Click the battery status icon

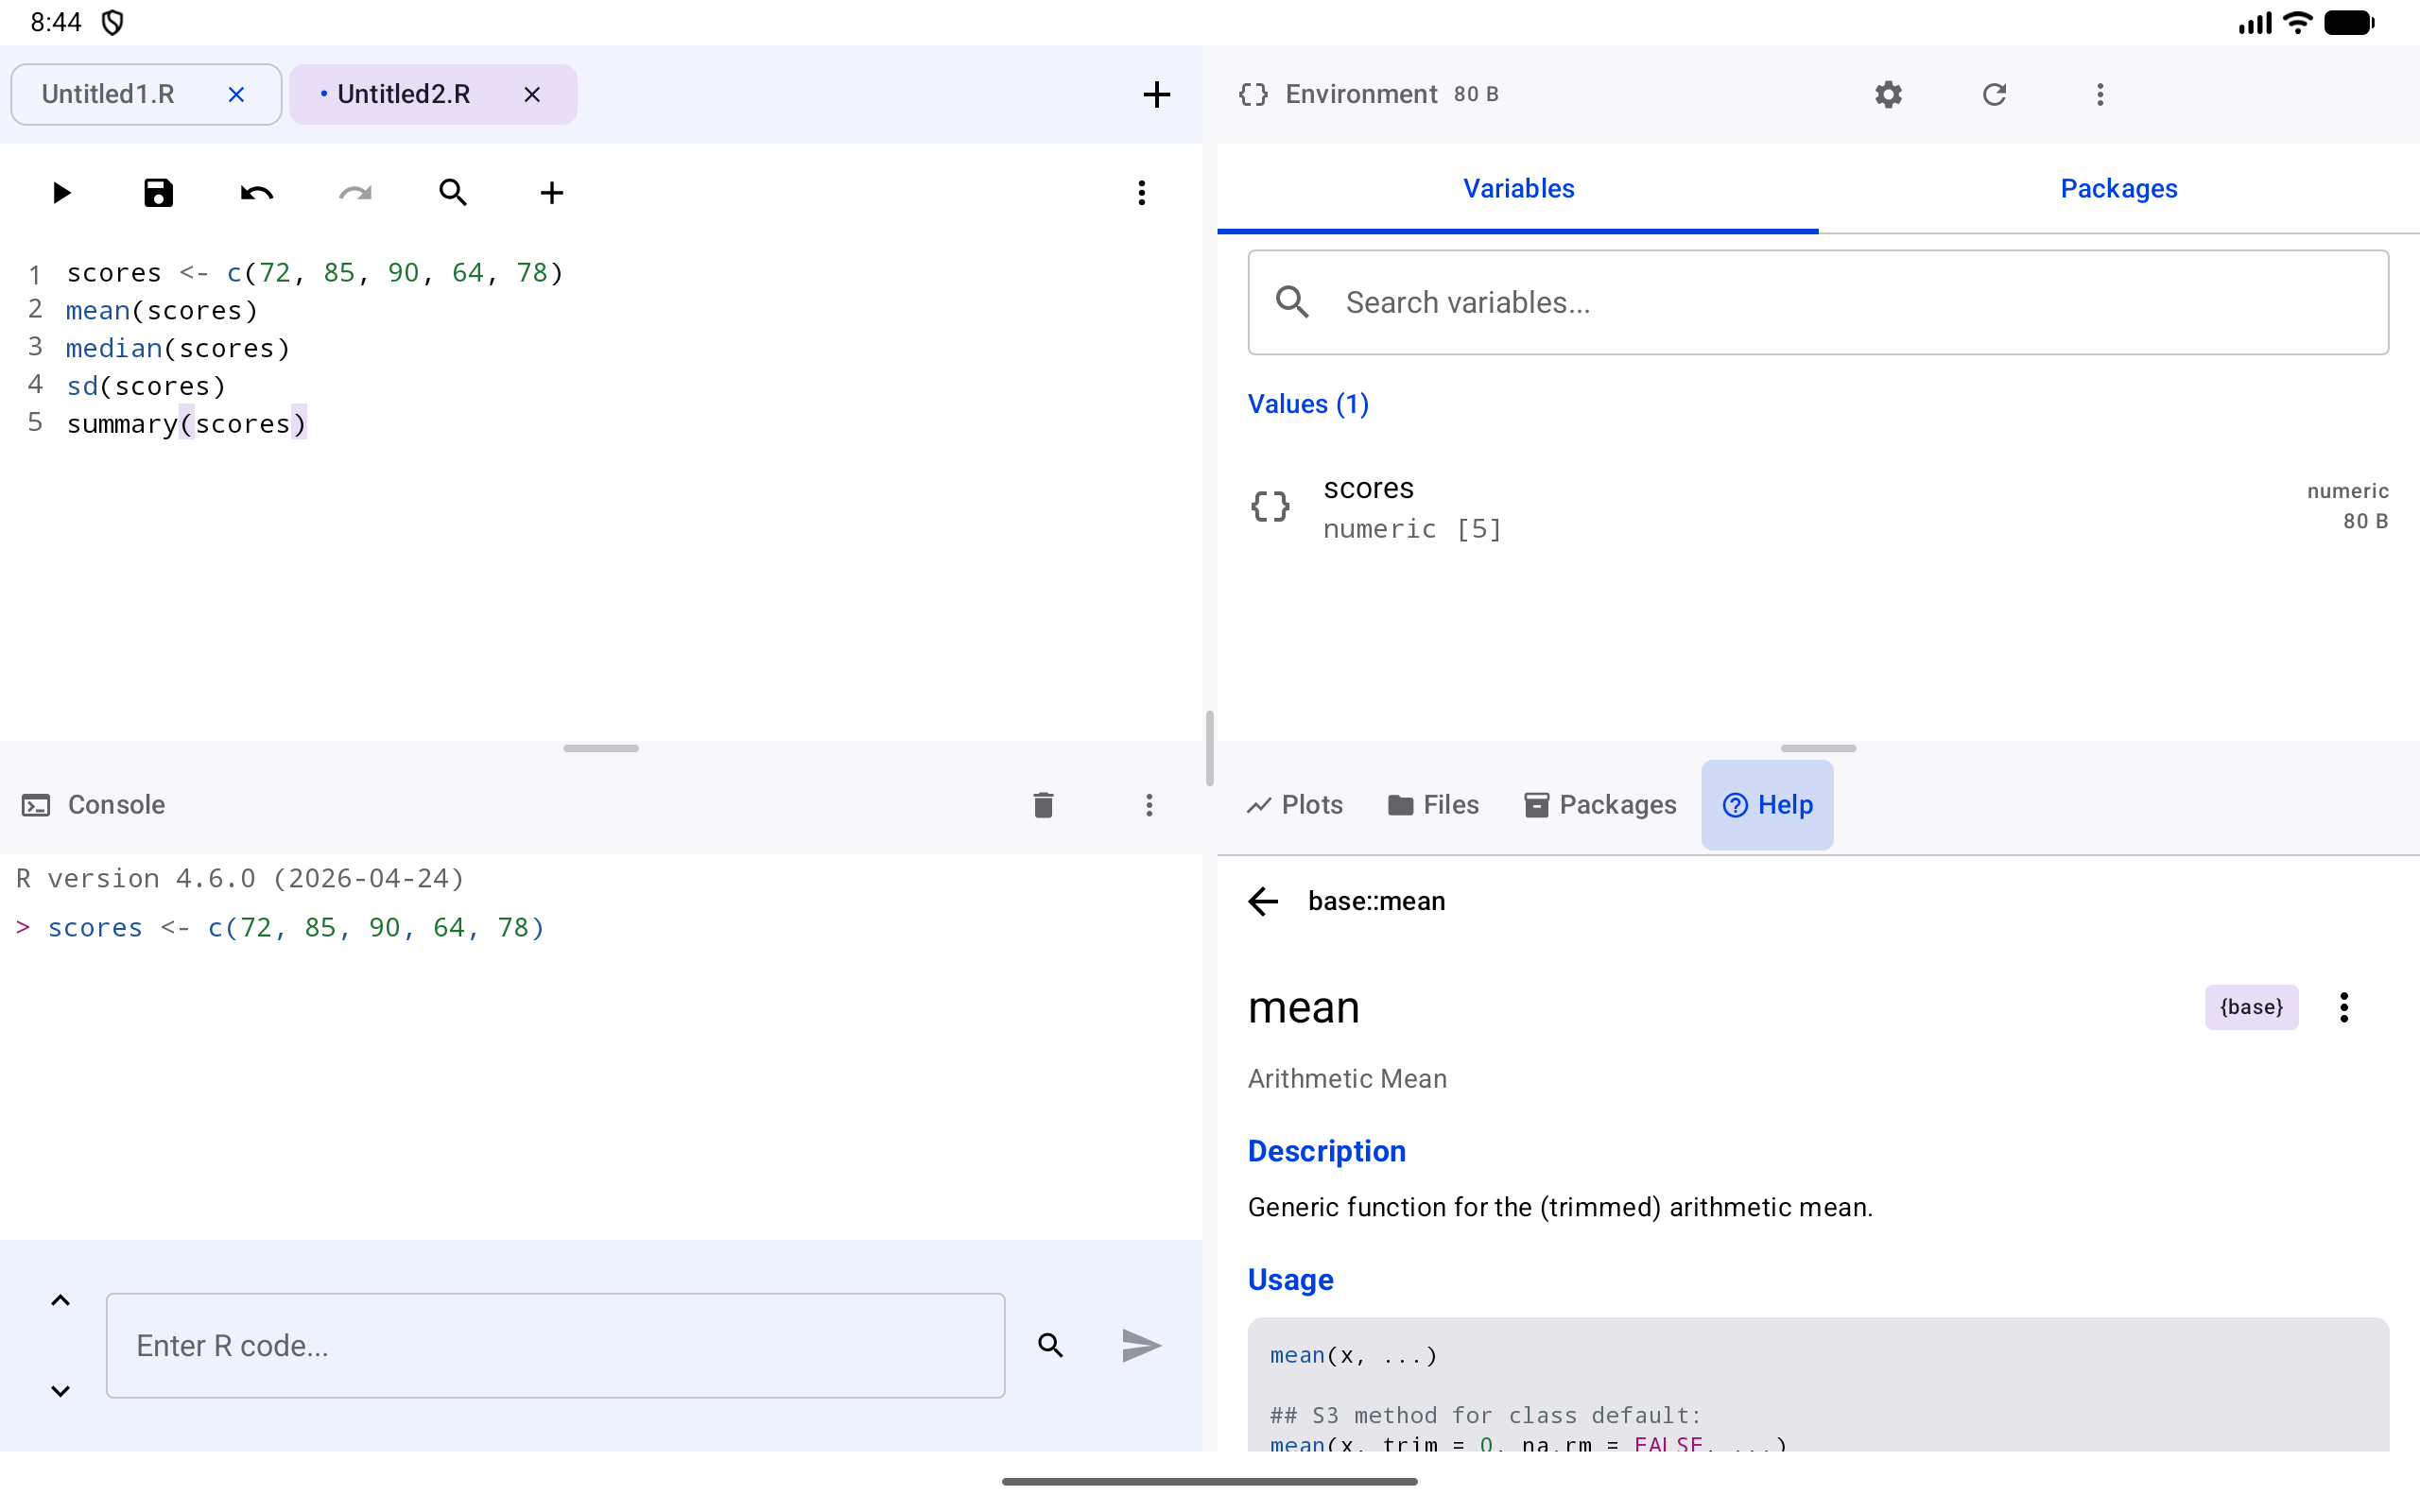tap(2349, 22)
